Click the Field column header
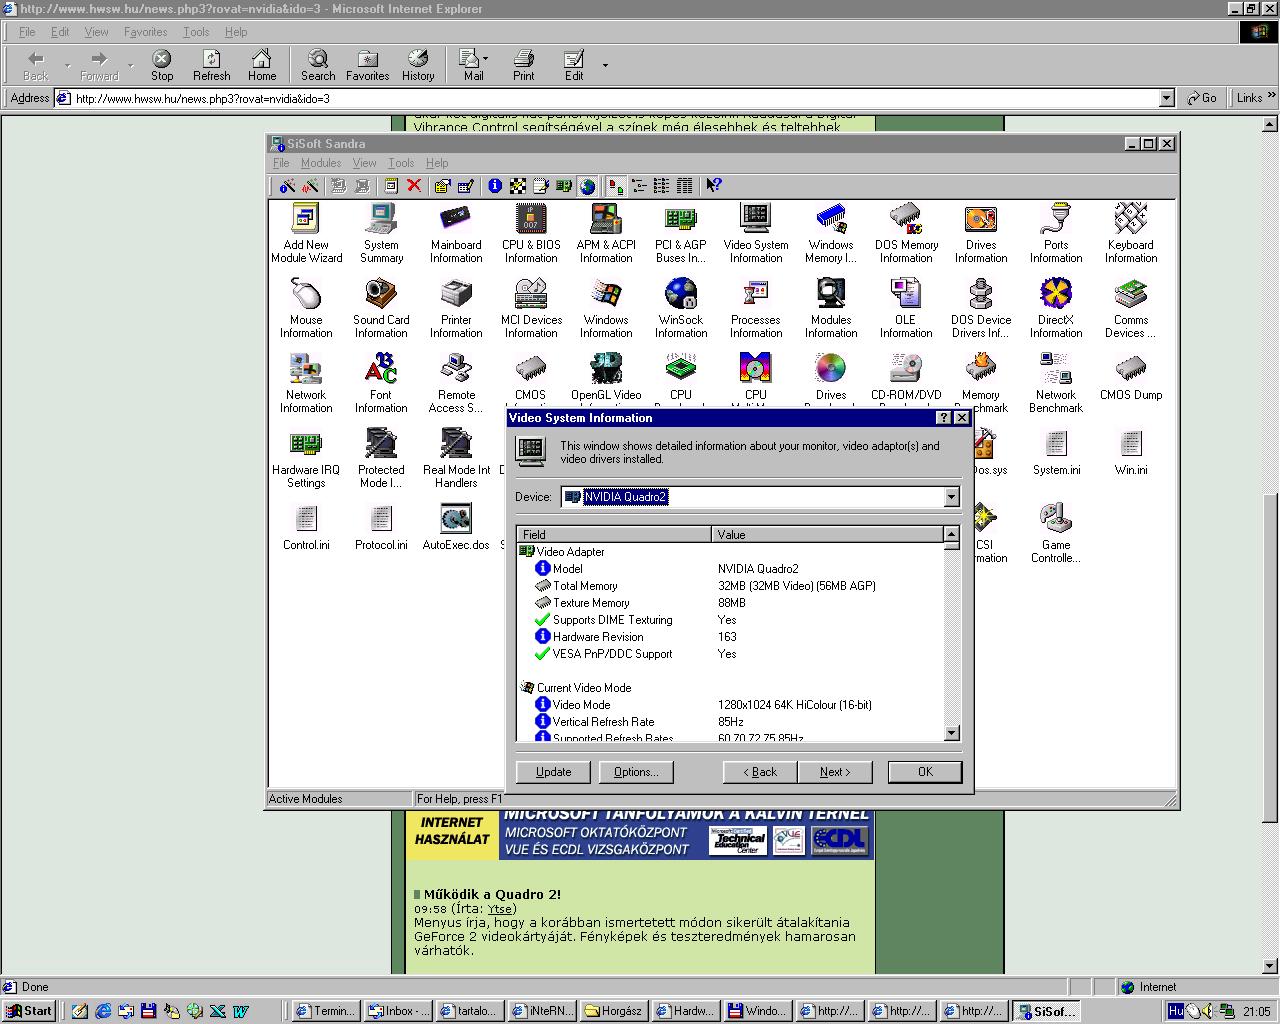1280x1024 pixels. [x=614, y=535]
